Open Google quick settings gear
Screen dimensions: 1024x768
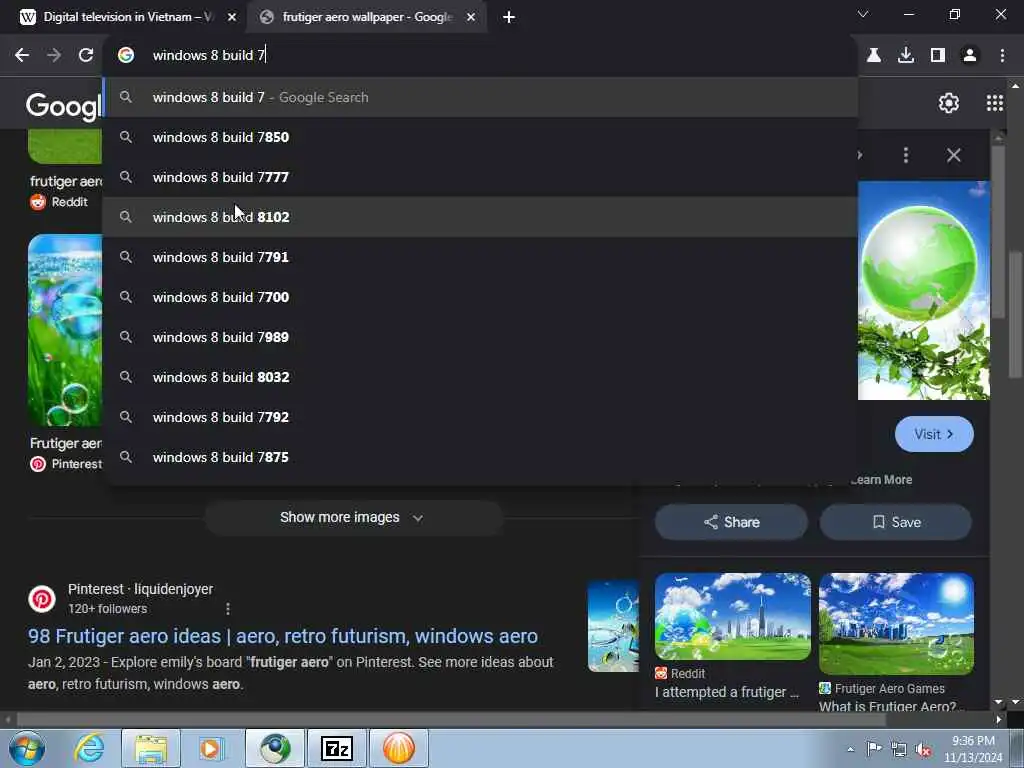tap(948, 103)
